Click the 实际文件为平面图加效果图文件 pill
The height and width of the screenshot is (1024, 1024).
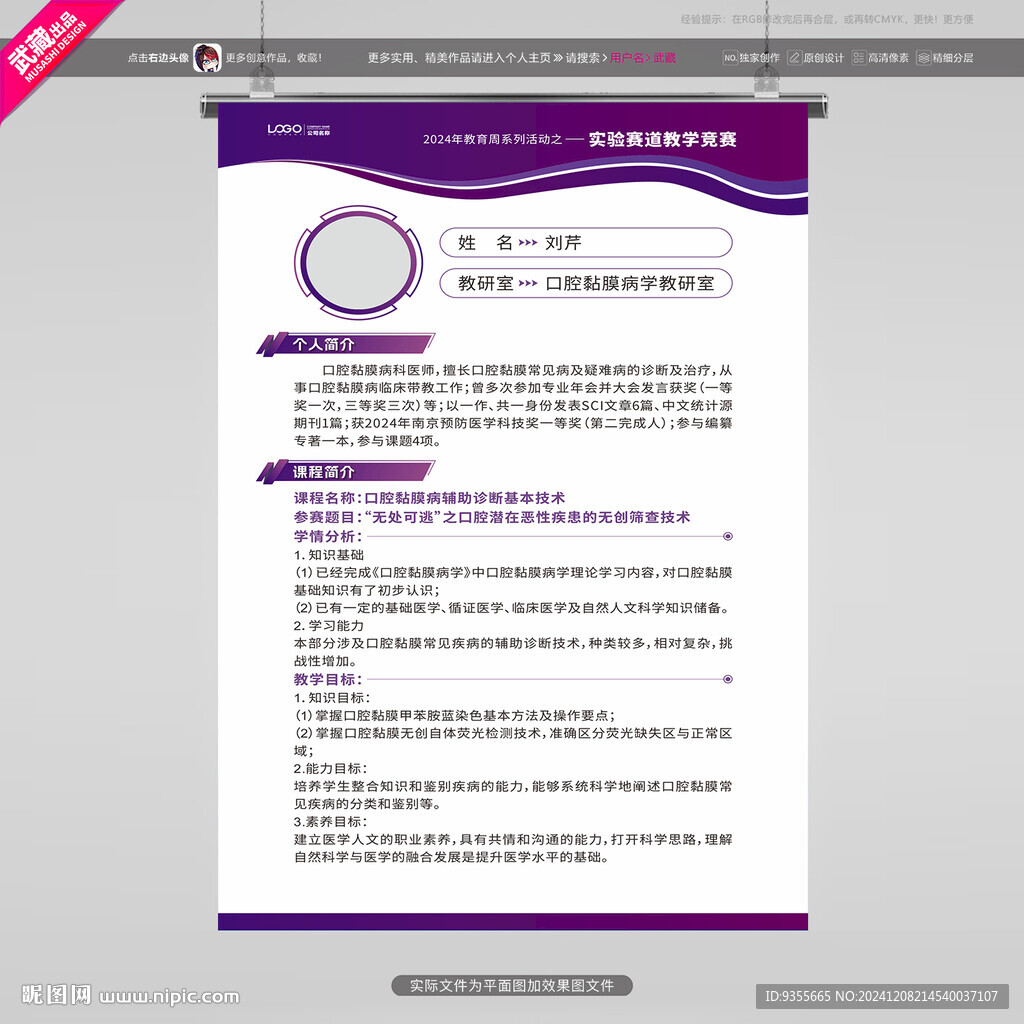[x=512, y=985]
